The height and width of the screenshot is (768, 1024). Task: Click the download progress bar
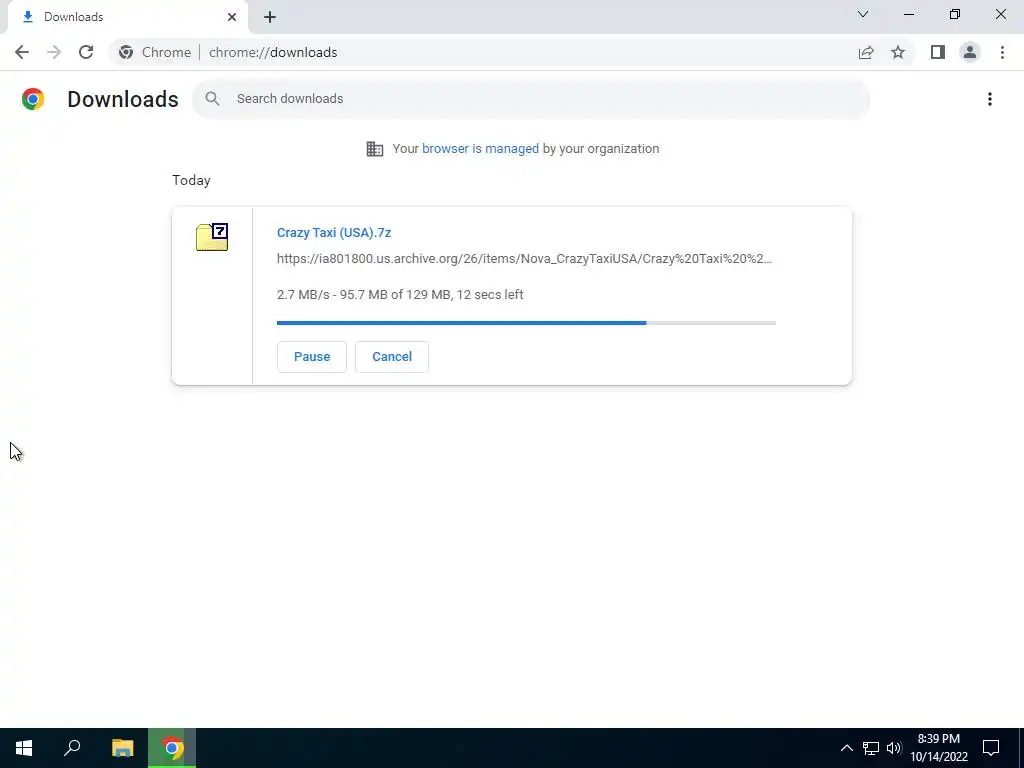[x=526, y=323]
